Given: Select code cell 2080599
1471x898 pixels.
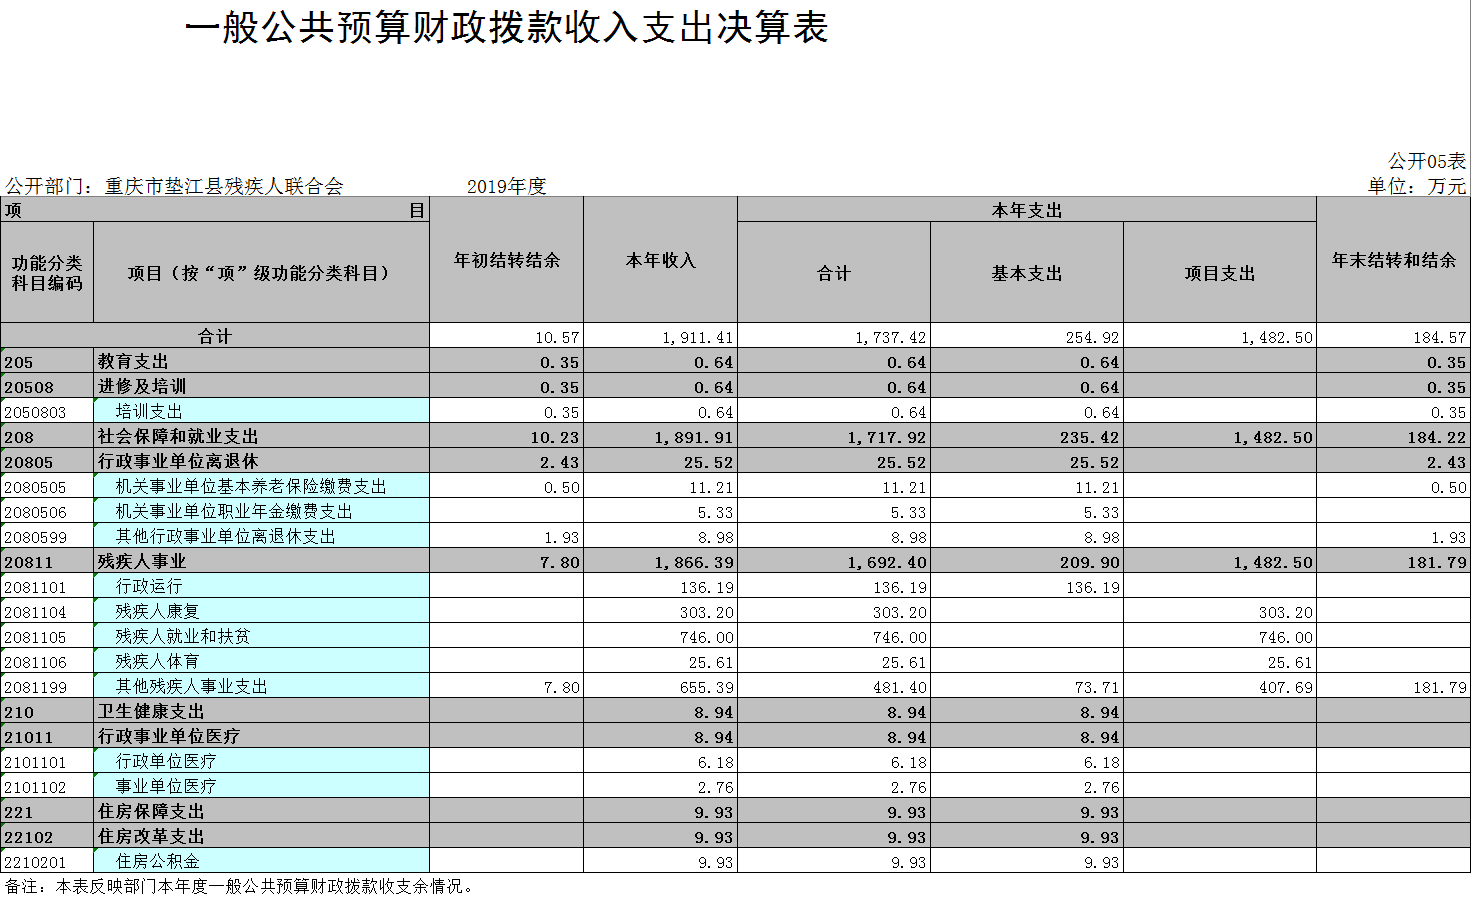Looking at the screenshot, I should pyautogui.click(x=47, y=536).
